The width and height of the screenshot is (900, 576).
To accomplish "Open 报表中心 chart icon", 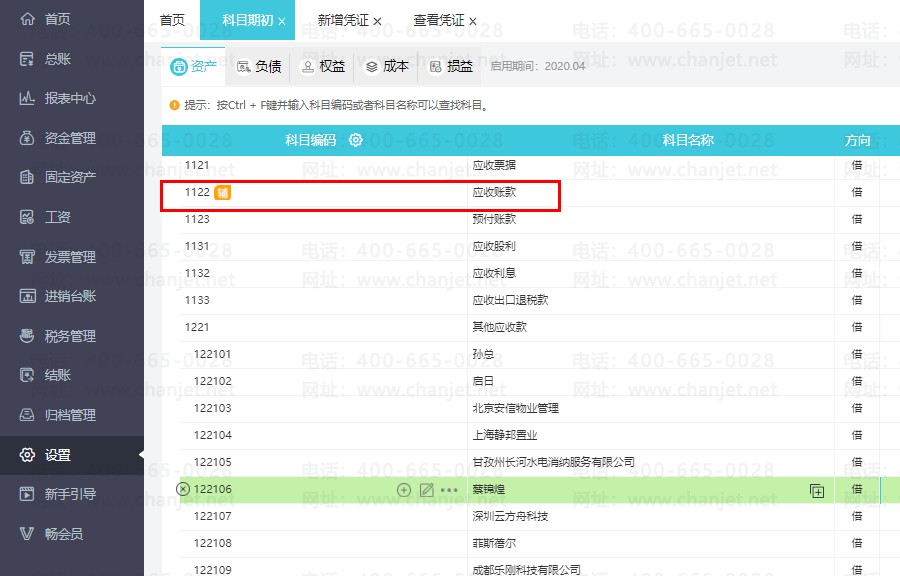I will (27, 98).
